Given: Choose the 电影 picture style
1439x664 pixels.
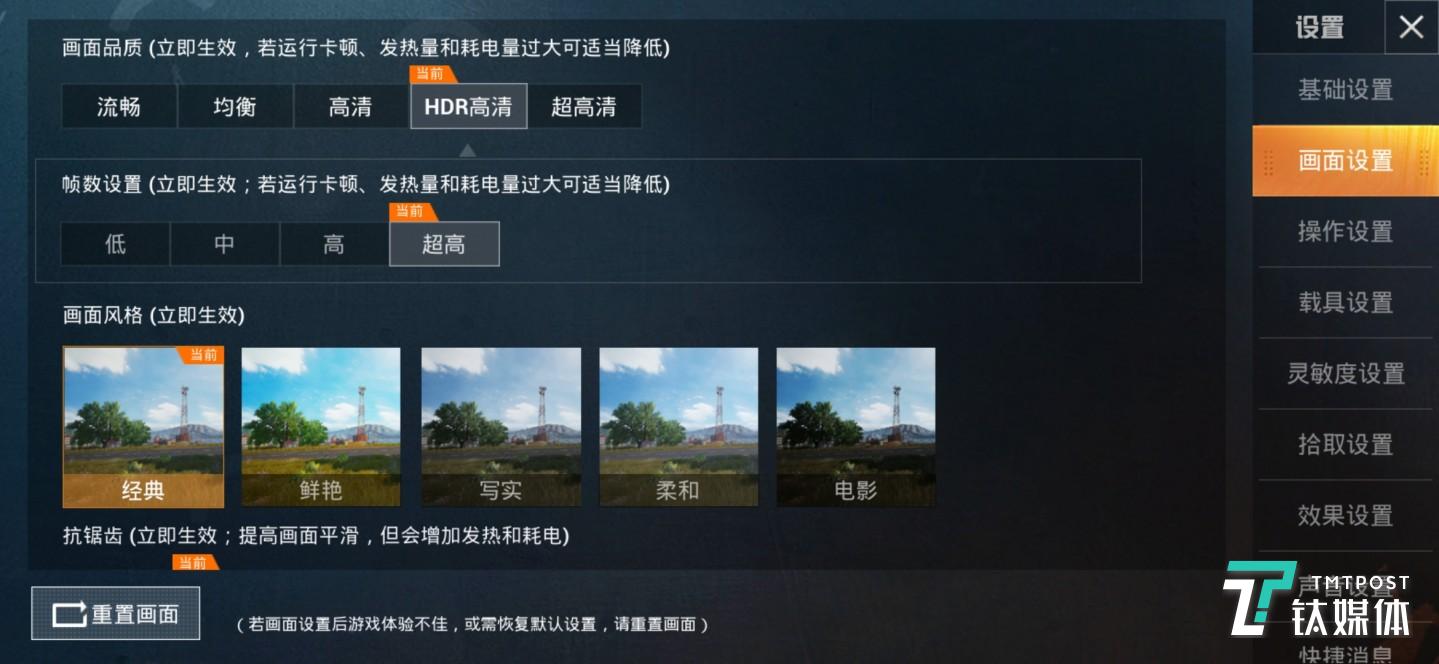Looking at the screenshot, I should (856, 427).
